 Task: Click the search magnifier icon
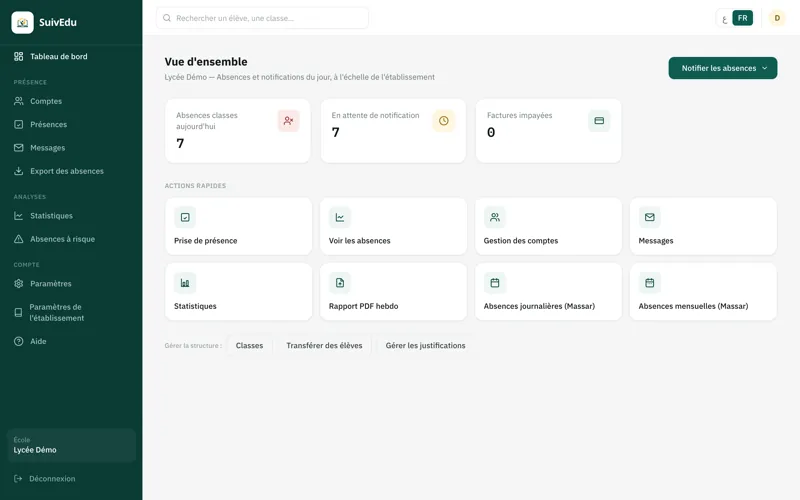[167, 18]
